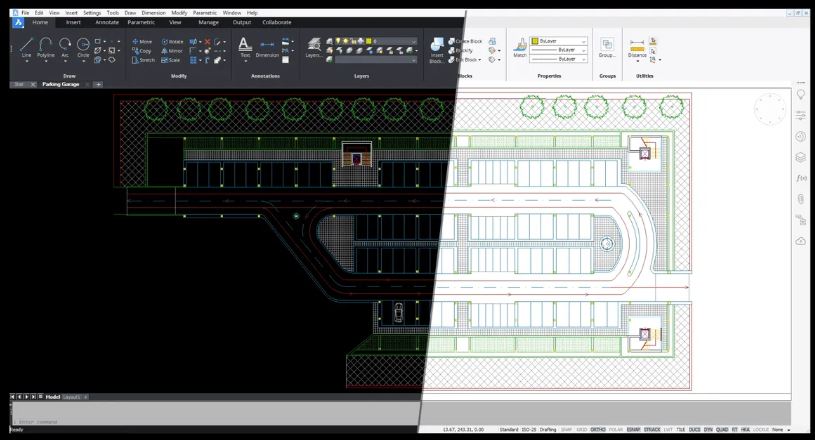Image resolution: width=815 pixels, height=440 pixels.
Task: Expand the Line tool dropdown arrow
Action: 26,61
